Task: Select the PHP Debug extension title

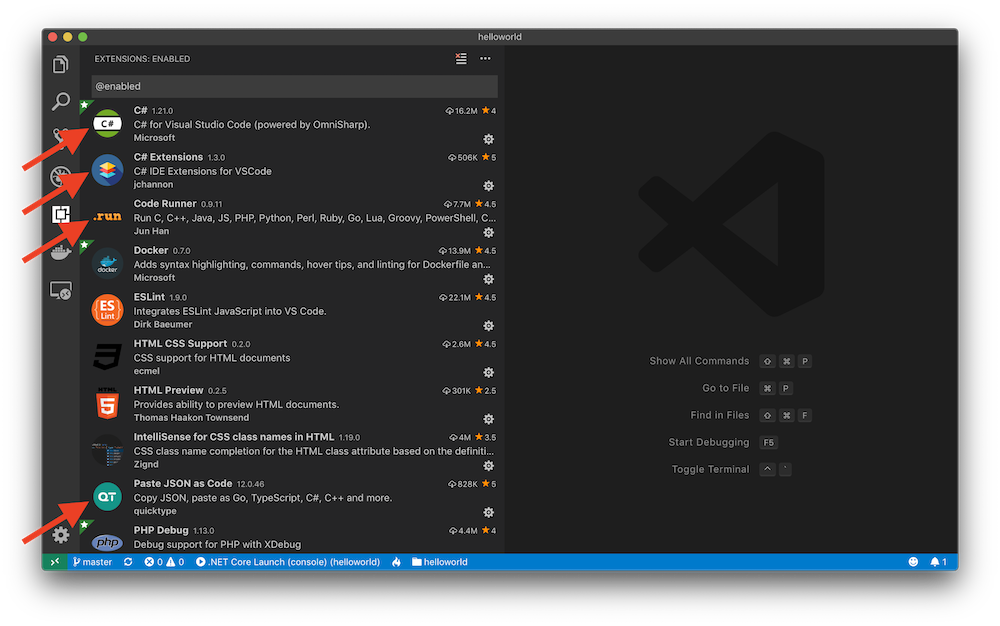Action: [x=161, y=530]
